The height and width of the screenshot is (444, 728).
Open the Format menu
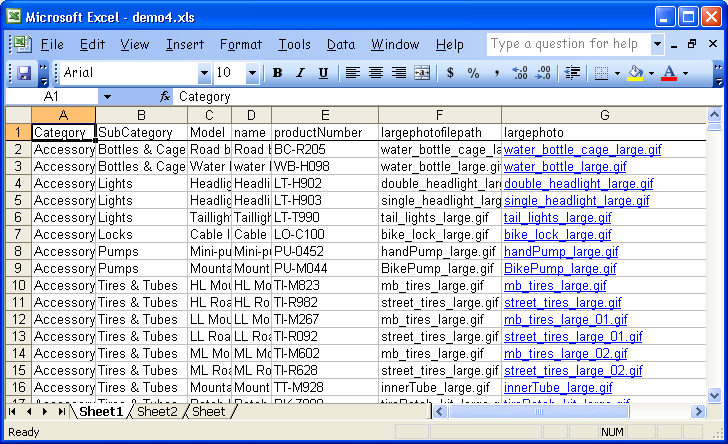[240, 45]
